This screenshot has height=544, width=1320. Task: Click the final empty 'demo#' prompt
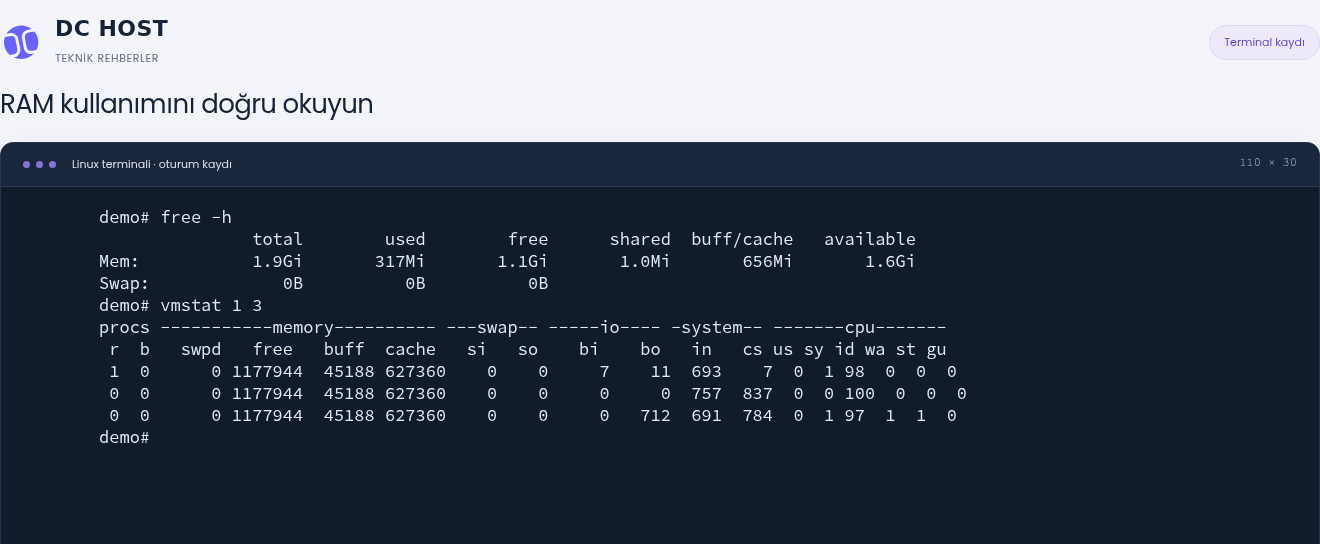tap(124, 437)
